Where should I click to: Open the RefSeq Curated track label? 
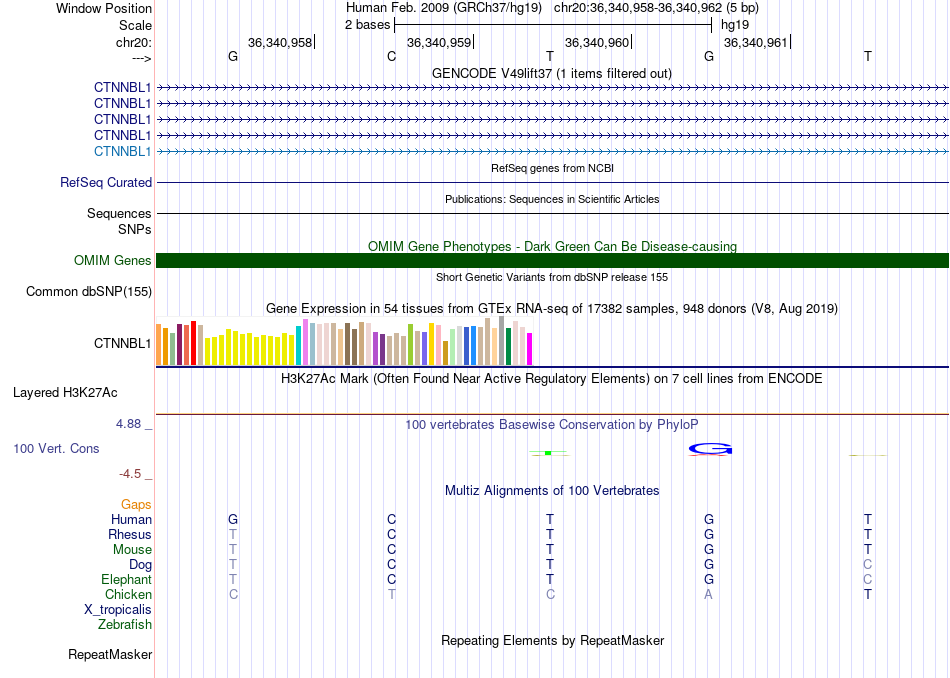106,182
